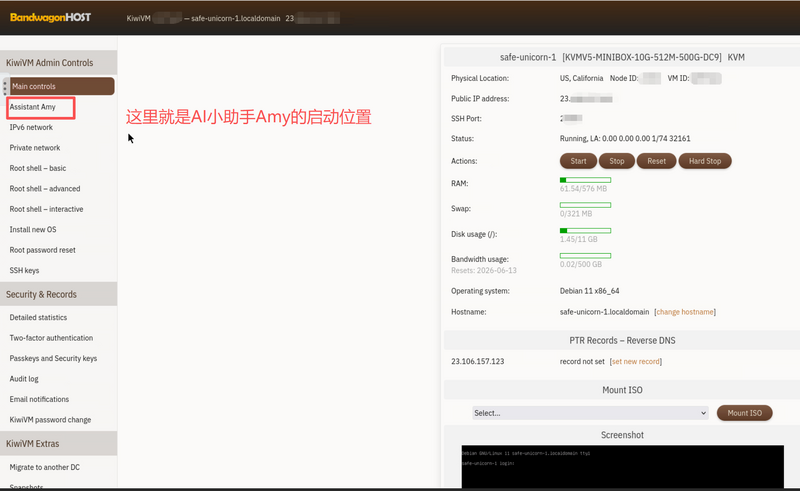Open Main controls in sidebar

(x=61, y=86)
